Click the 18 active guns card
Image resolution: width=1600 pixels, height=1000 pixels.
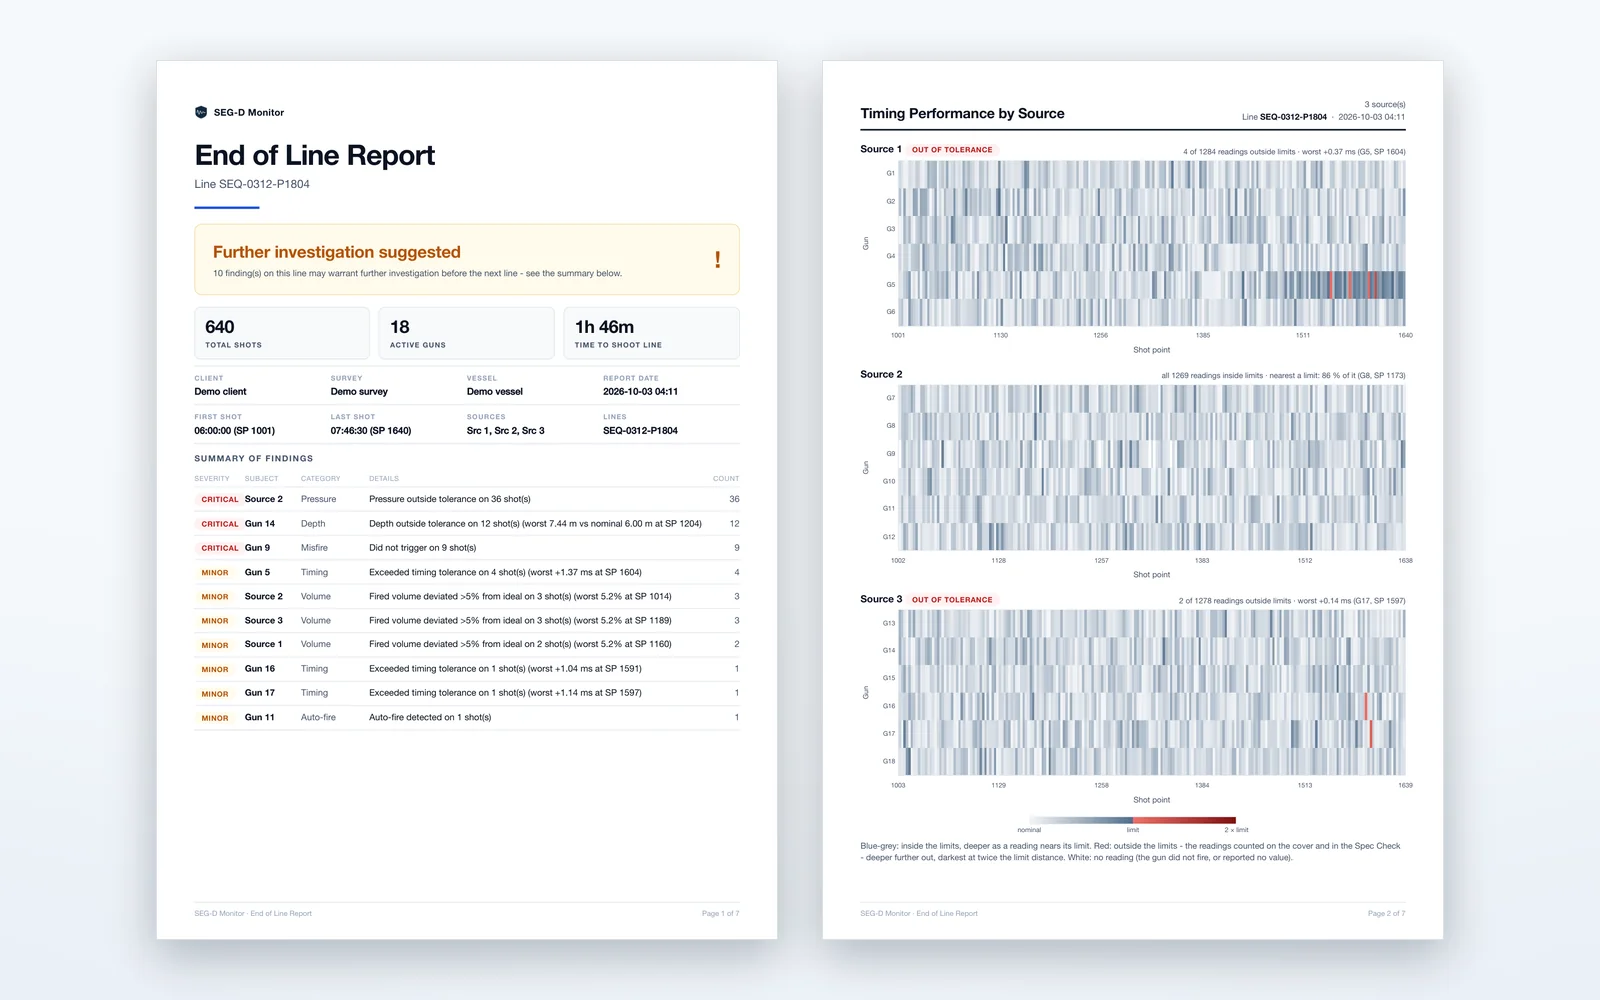pyautogui.click(x=467, y=333)
